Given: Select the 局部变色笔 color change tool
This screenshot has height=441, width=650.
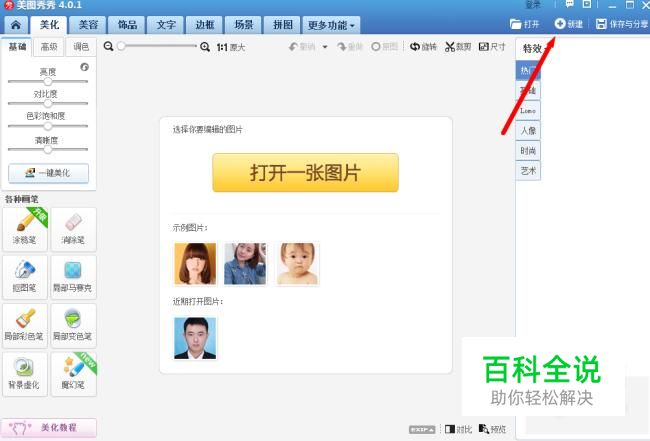Looking at the screenshot, I should (x=73, y=325).
